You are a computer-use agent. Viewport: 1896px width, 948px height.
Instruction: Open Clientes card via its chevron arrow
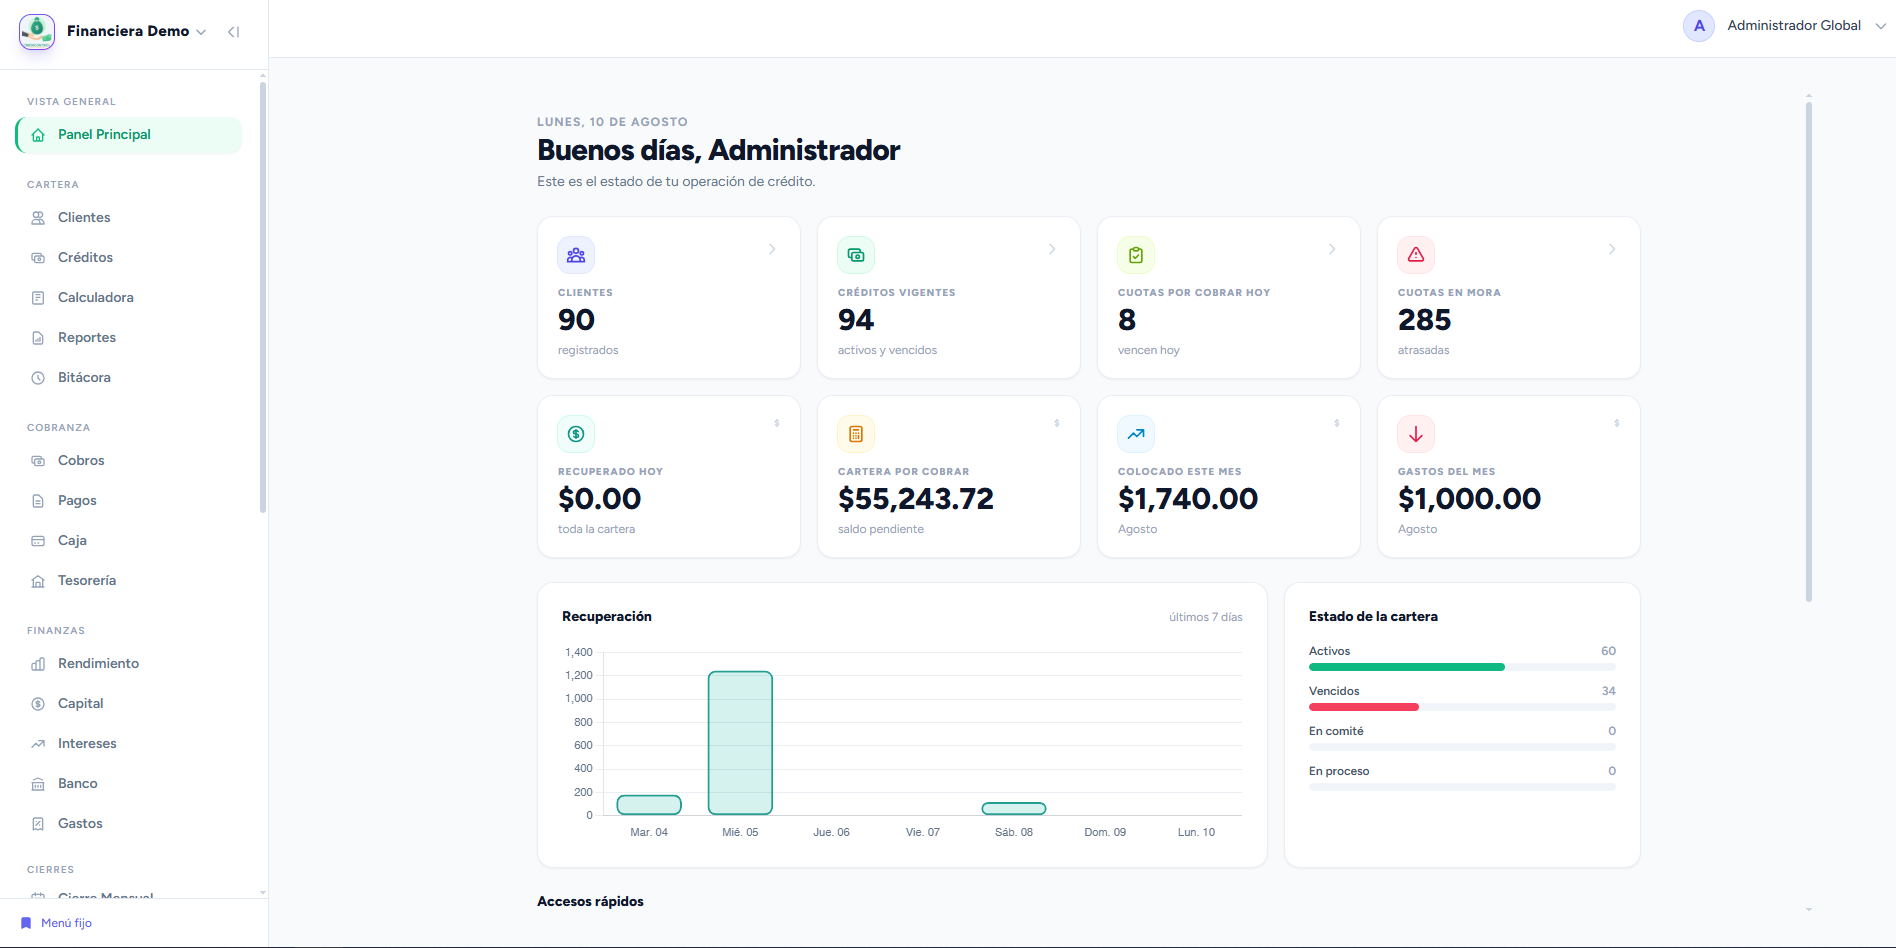coord(772,249)
